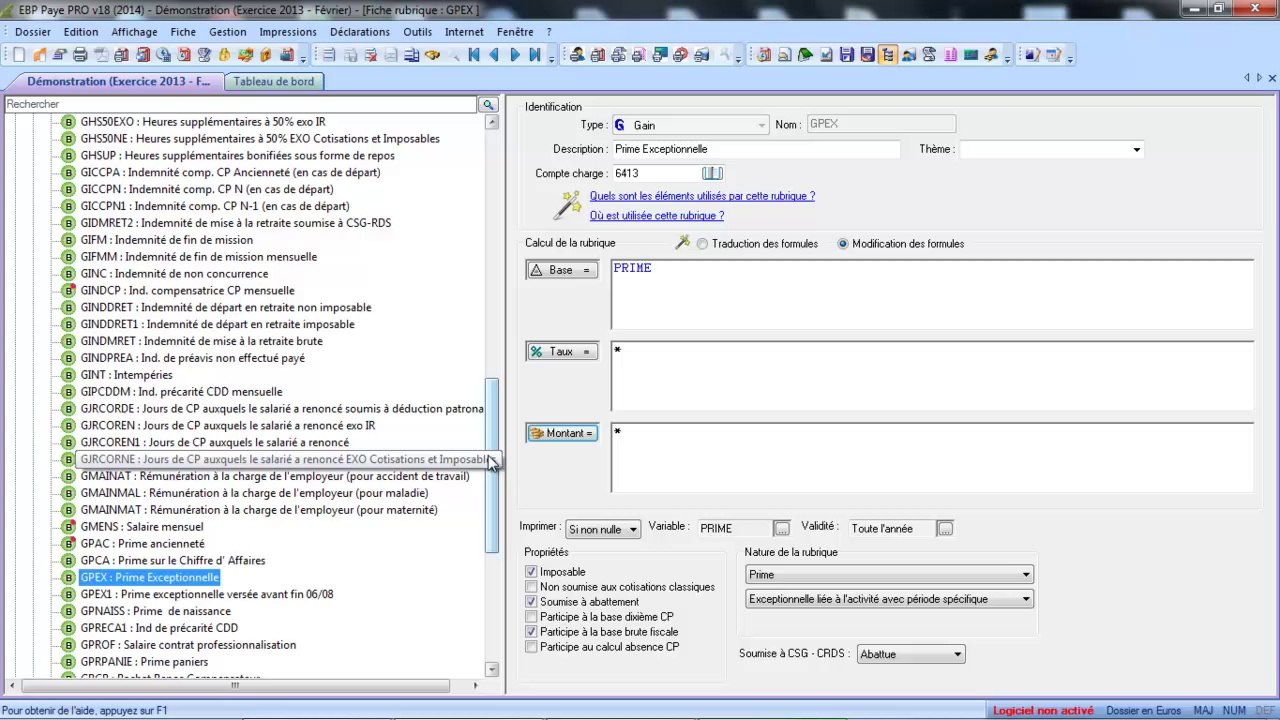Click Dossier en Euros in status bar
This screenshot has height=720, width=1280.
[1144, 711]
